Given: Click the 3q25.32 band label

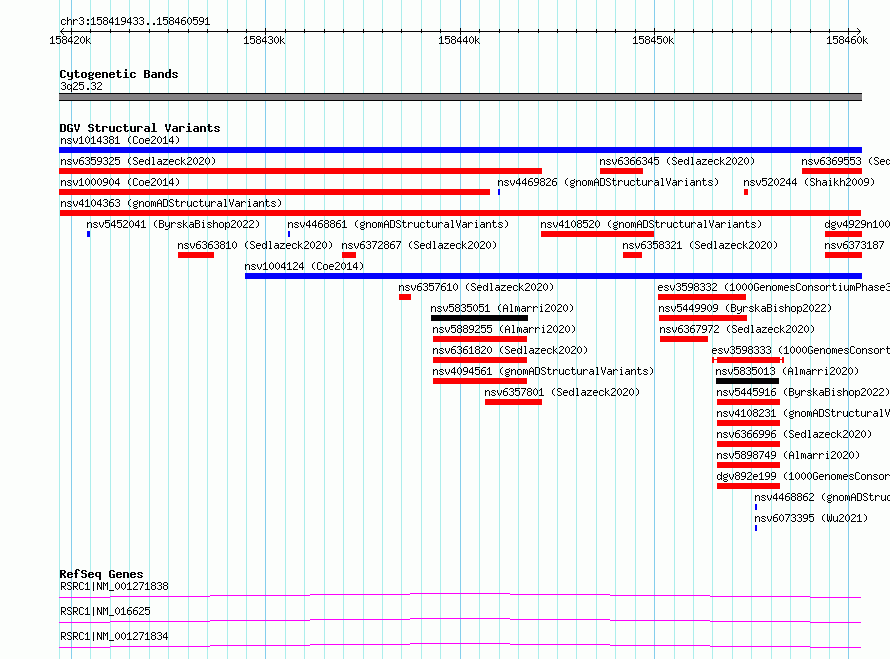Looking at the screenshot, I should pyautogui.click(x=81, y=86).
